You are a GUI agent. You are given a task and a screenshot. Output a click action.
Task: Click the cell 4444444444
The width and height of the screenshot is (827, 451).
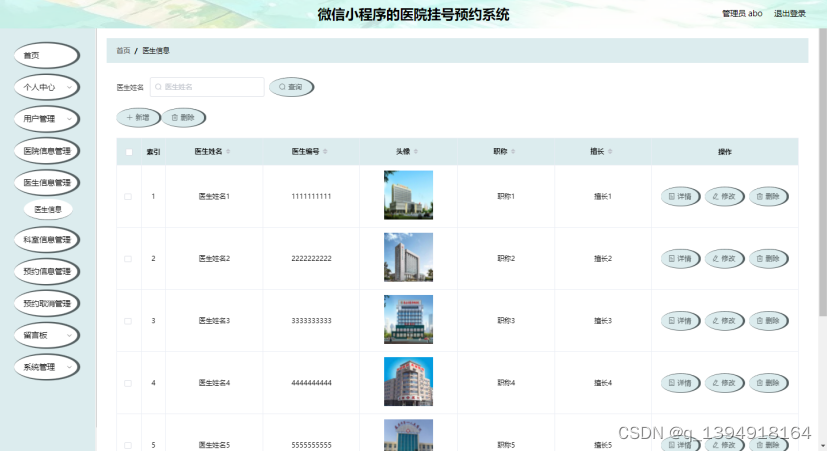click(x=311, y=383)
